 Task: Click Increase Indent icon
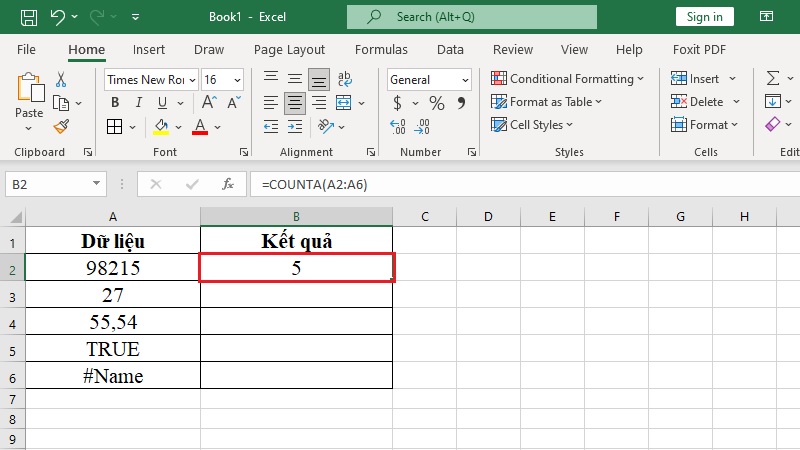(295, 126)
